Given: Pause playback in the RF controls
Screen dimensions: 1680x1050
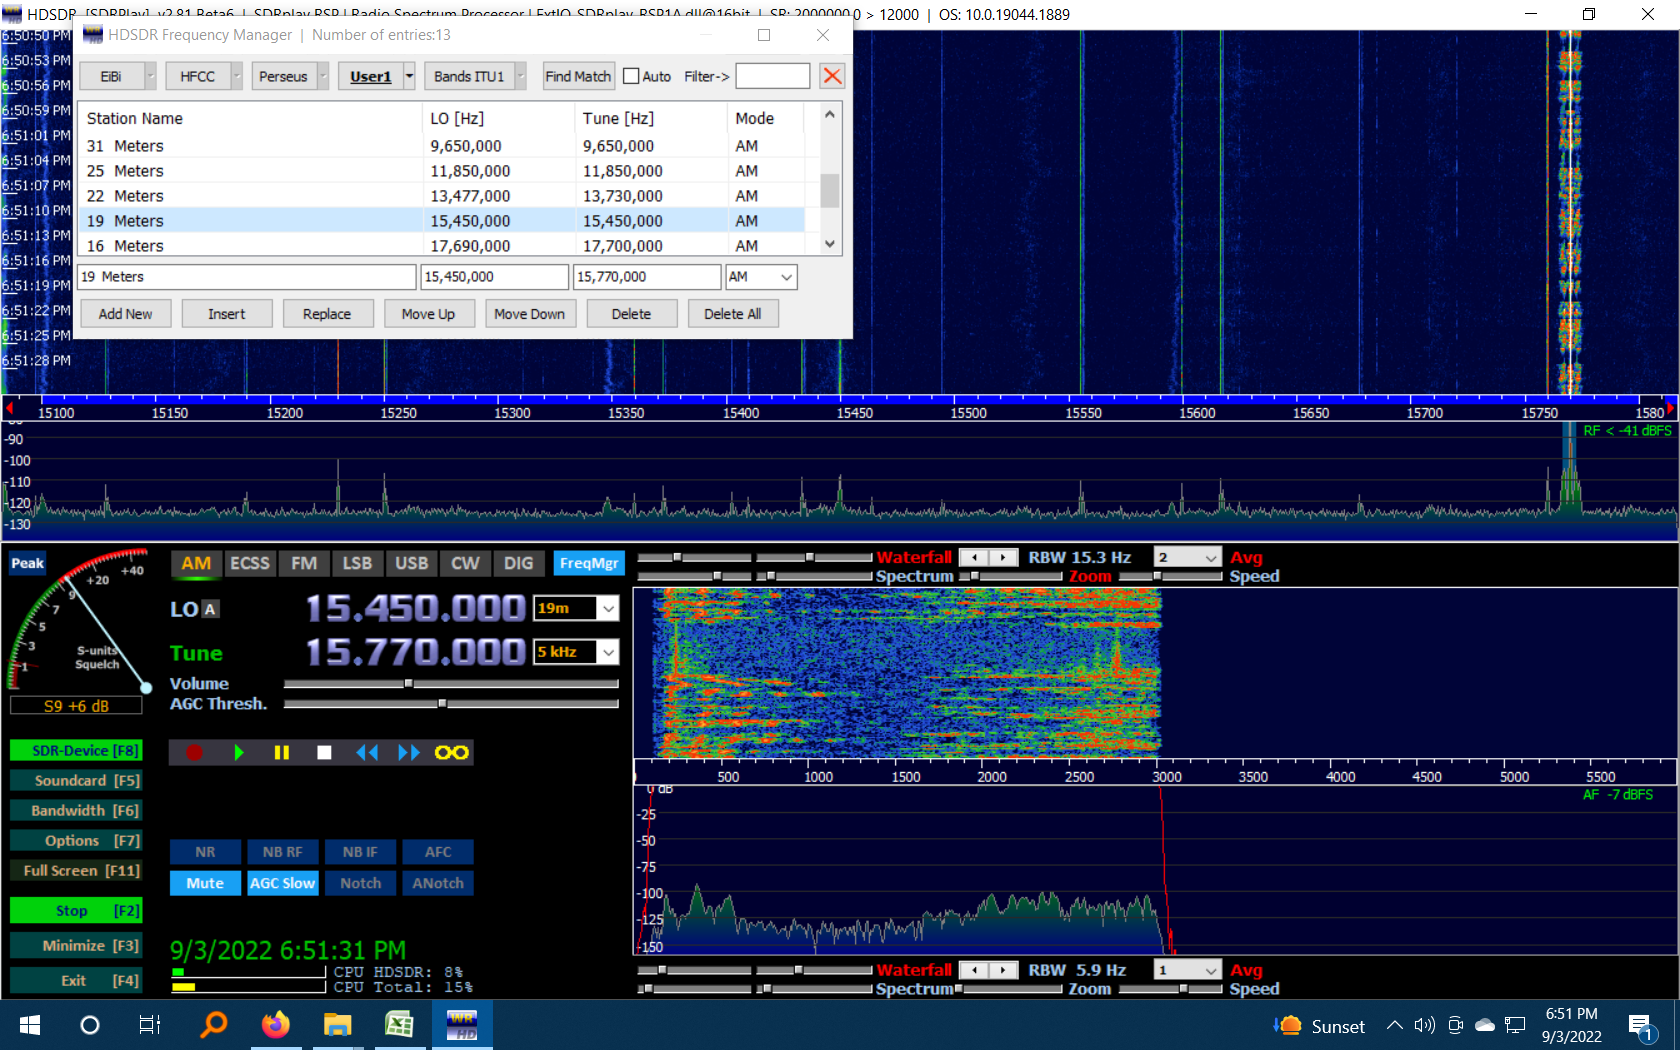Looking at the screenshot, I should pyautogui.click(x=281, y=752).
